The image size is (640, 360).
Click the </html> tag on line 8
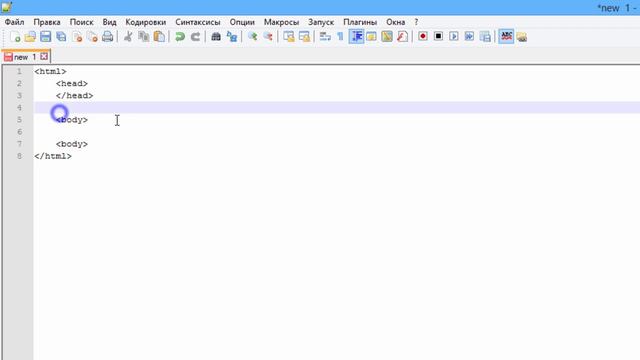(x=53, y=156)
